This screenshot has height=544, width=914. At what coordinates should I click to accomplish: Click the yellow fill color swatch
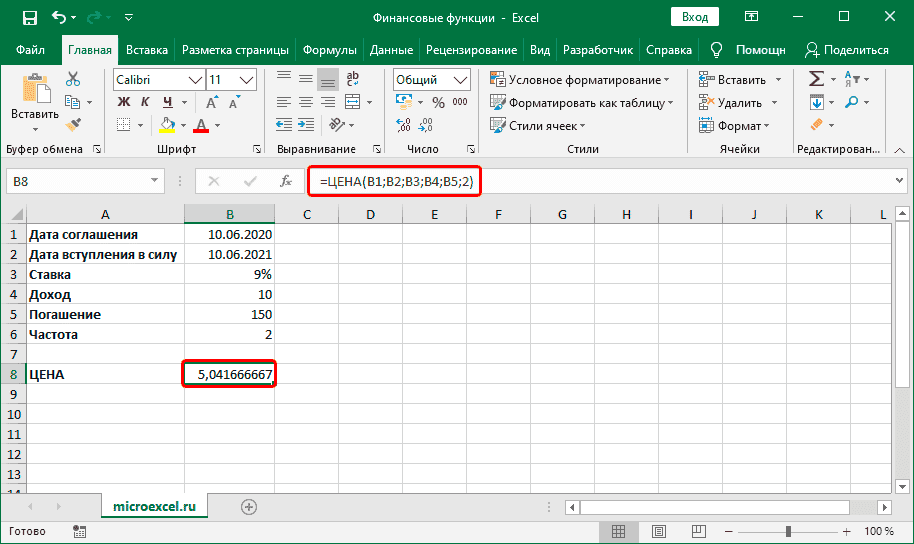click(x=169, y=125)
